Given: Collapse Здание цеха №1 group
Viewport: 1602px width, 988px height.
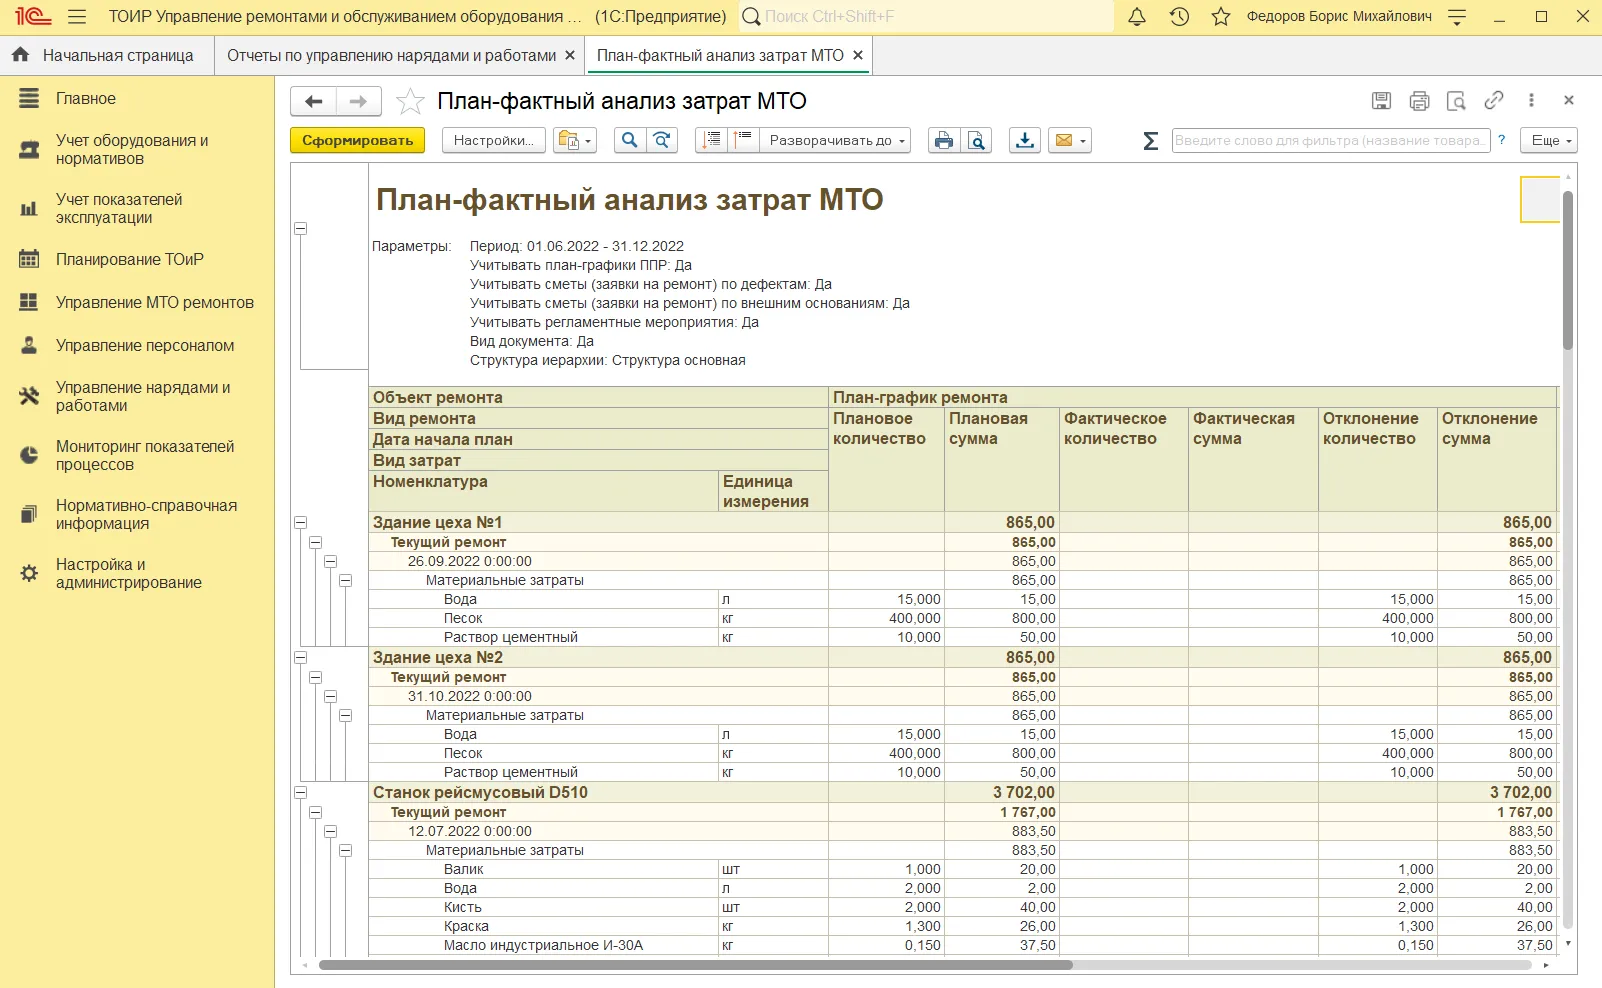Looking at the screenshot, I should pos(300,522).
